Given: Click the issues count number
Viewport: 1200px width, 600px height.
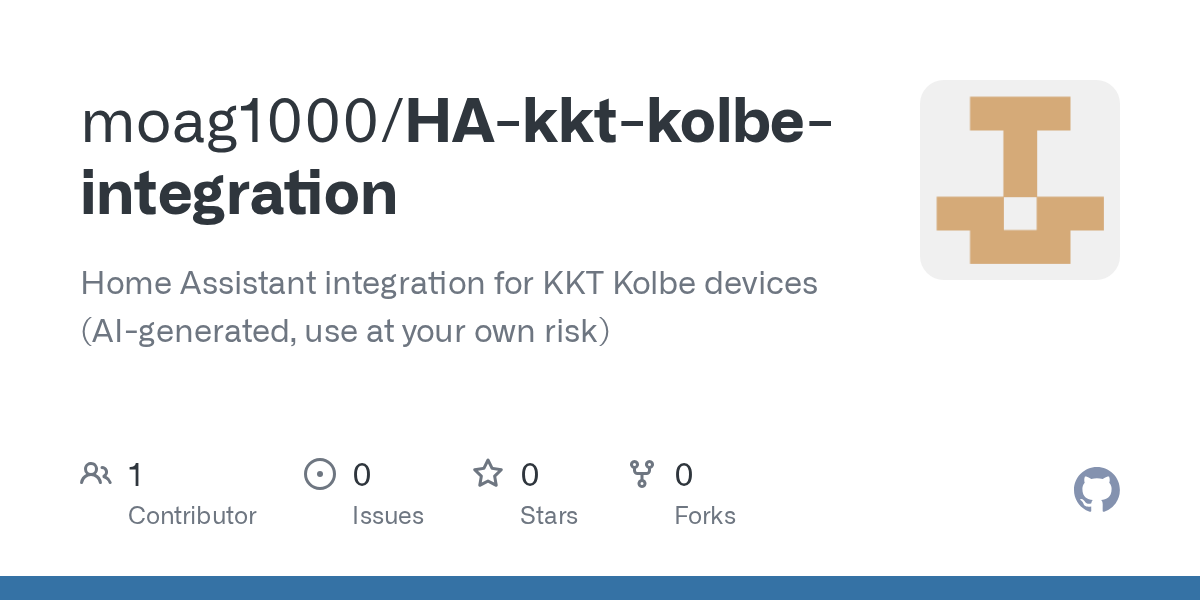Looking at the screenshot, I should coord(361,475).
